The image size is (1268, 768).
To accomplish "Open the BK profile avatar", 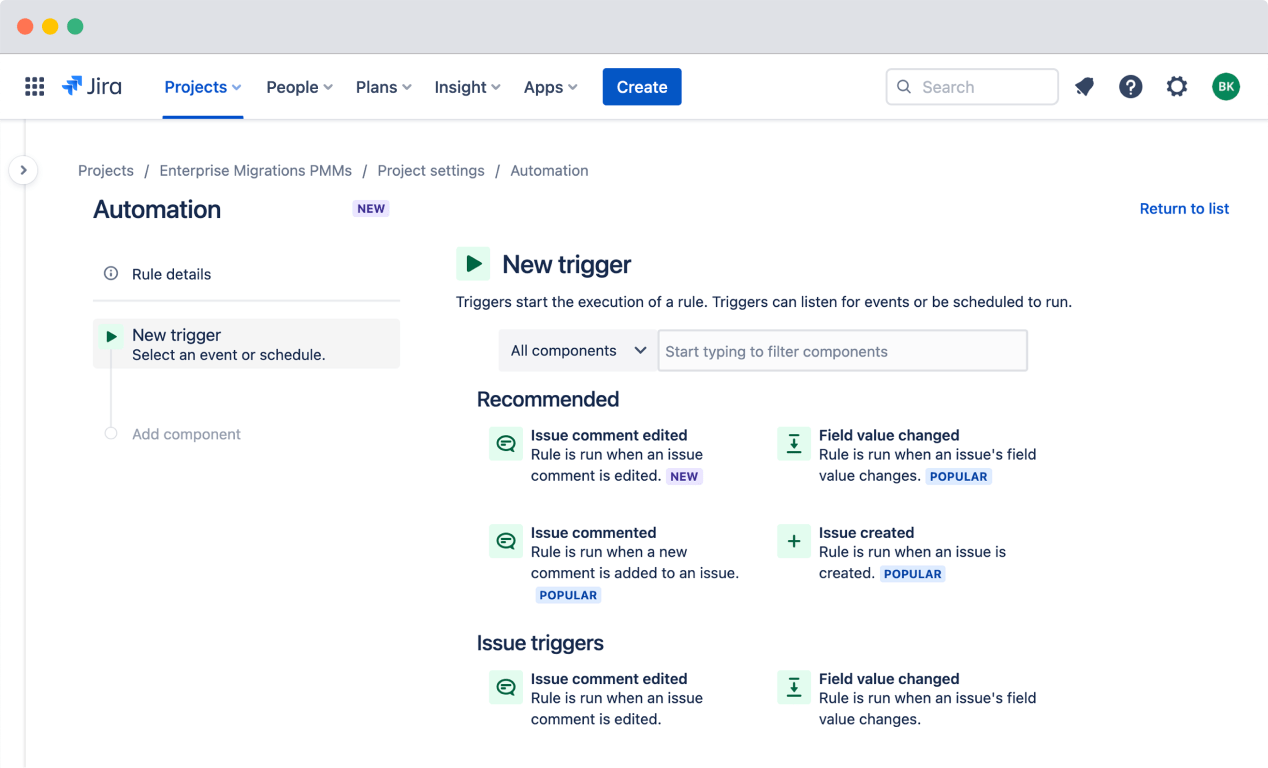I will pos(1226,87).
